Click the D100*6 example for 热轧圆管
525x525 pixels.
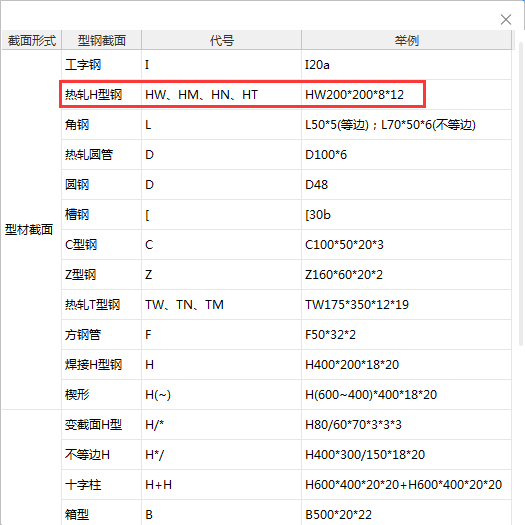pyautogui.click(x=326, y=155)
